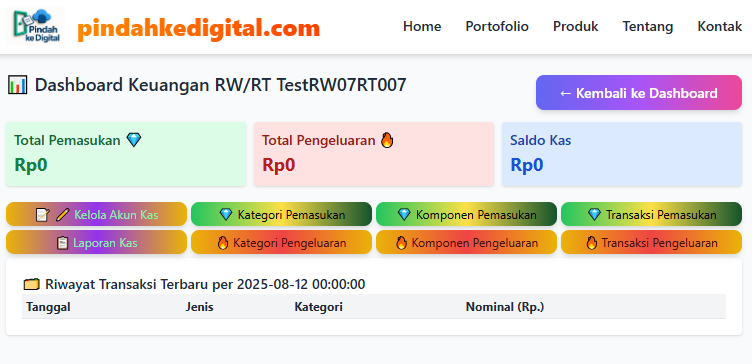Click the fire icon on Transaksi Pengeluaran
This screenshot has width=752, height=364.
pyautogui.click(x=592, y=243)
